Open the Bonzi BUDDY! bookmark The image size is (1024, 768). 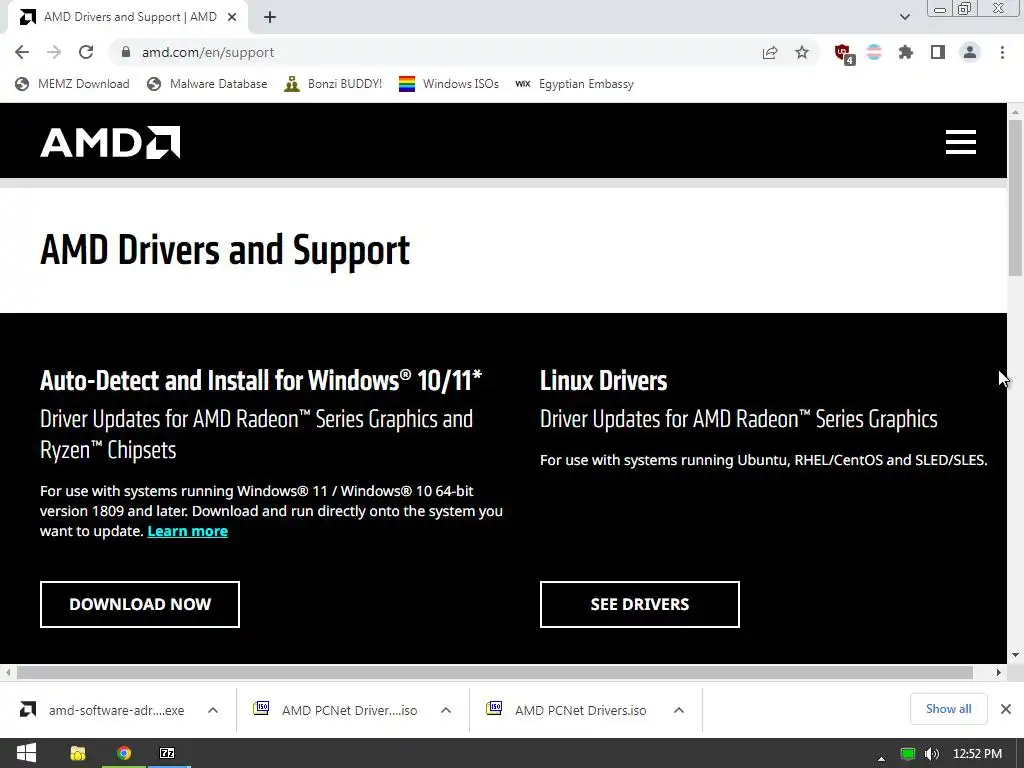pyautogui.click(x=333, y=84)
